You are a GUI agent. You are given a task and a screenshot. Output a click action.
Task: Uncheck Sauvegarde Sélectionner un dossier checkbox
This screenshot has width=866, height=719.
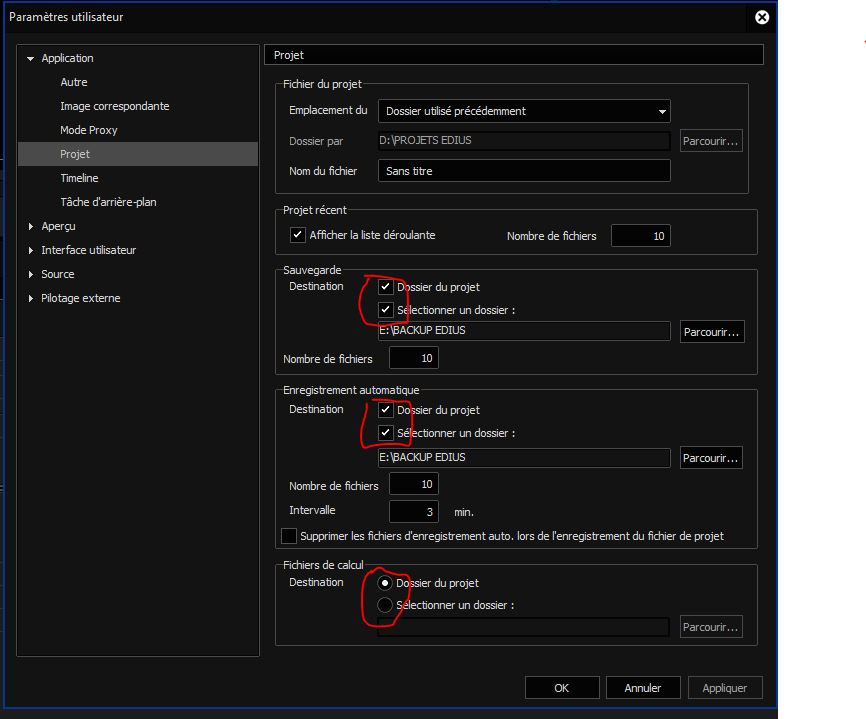coord(386,310)
